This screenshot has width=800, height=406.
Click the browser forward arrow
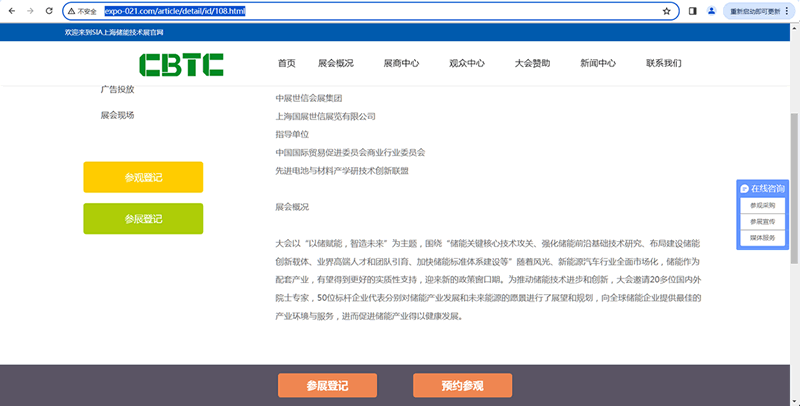(30, 11)
